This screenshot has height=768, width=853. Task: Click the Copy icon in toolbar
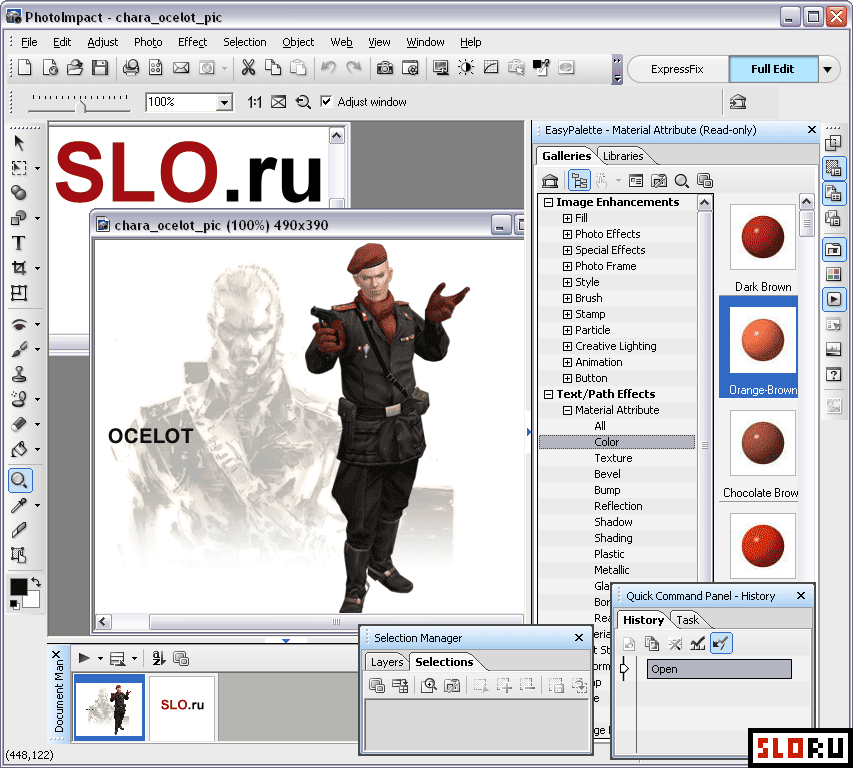click(273, 68)
